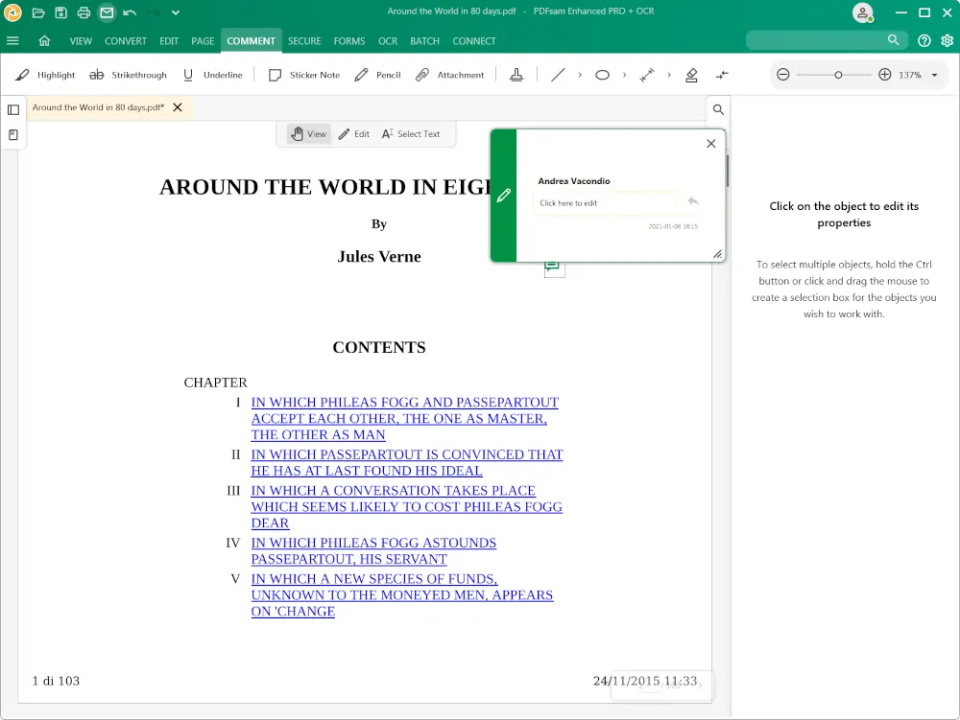
Task: Switch to View hand mode
Action: [309, 133]
